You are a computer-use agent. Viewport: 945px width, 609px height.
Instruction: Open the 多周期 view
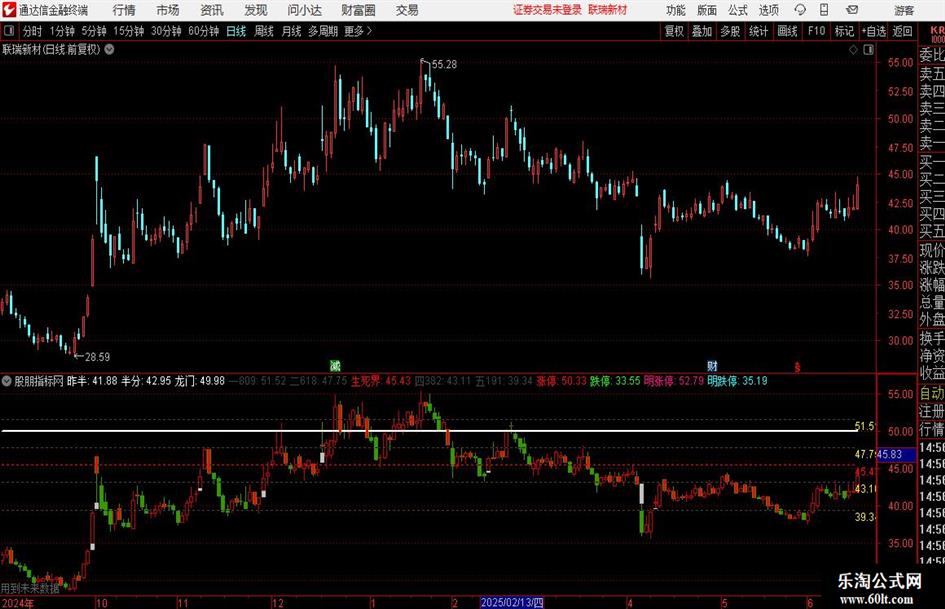tap(323, 31)
